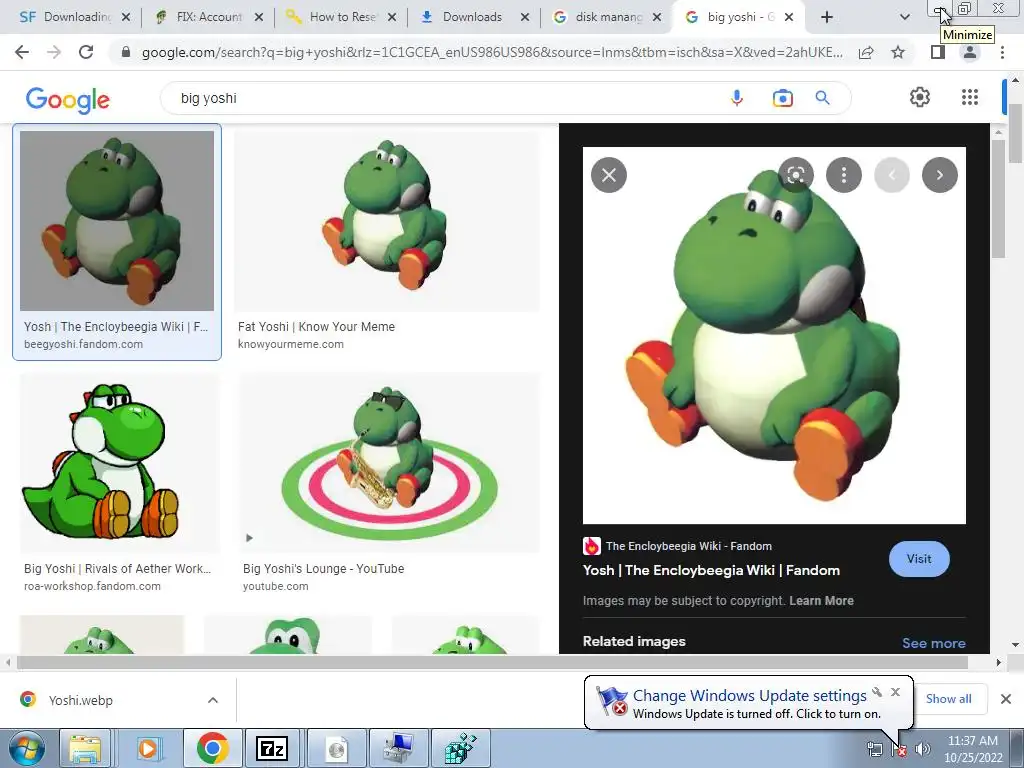Click the horizontal scrollbar of the page
This screenshot has width=1024, height=768.
click(x=492, y=662)
